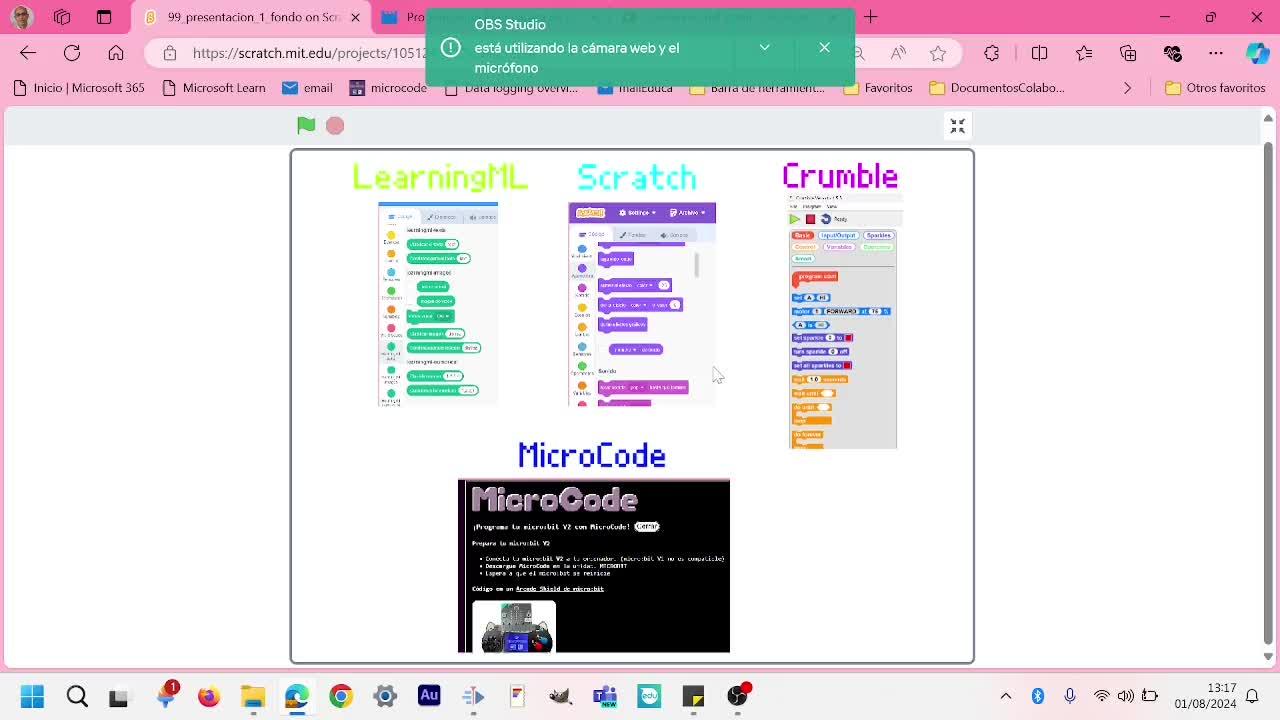1280x720 pixels.
Task: Open File Explorer from the taskbar
Action: click(x=252, y=696)
